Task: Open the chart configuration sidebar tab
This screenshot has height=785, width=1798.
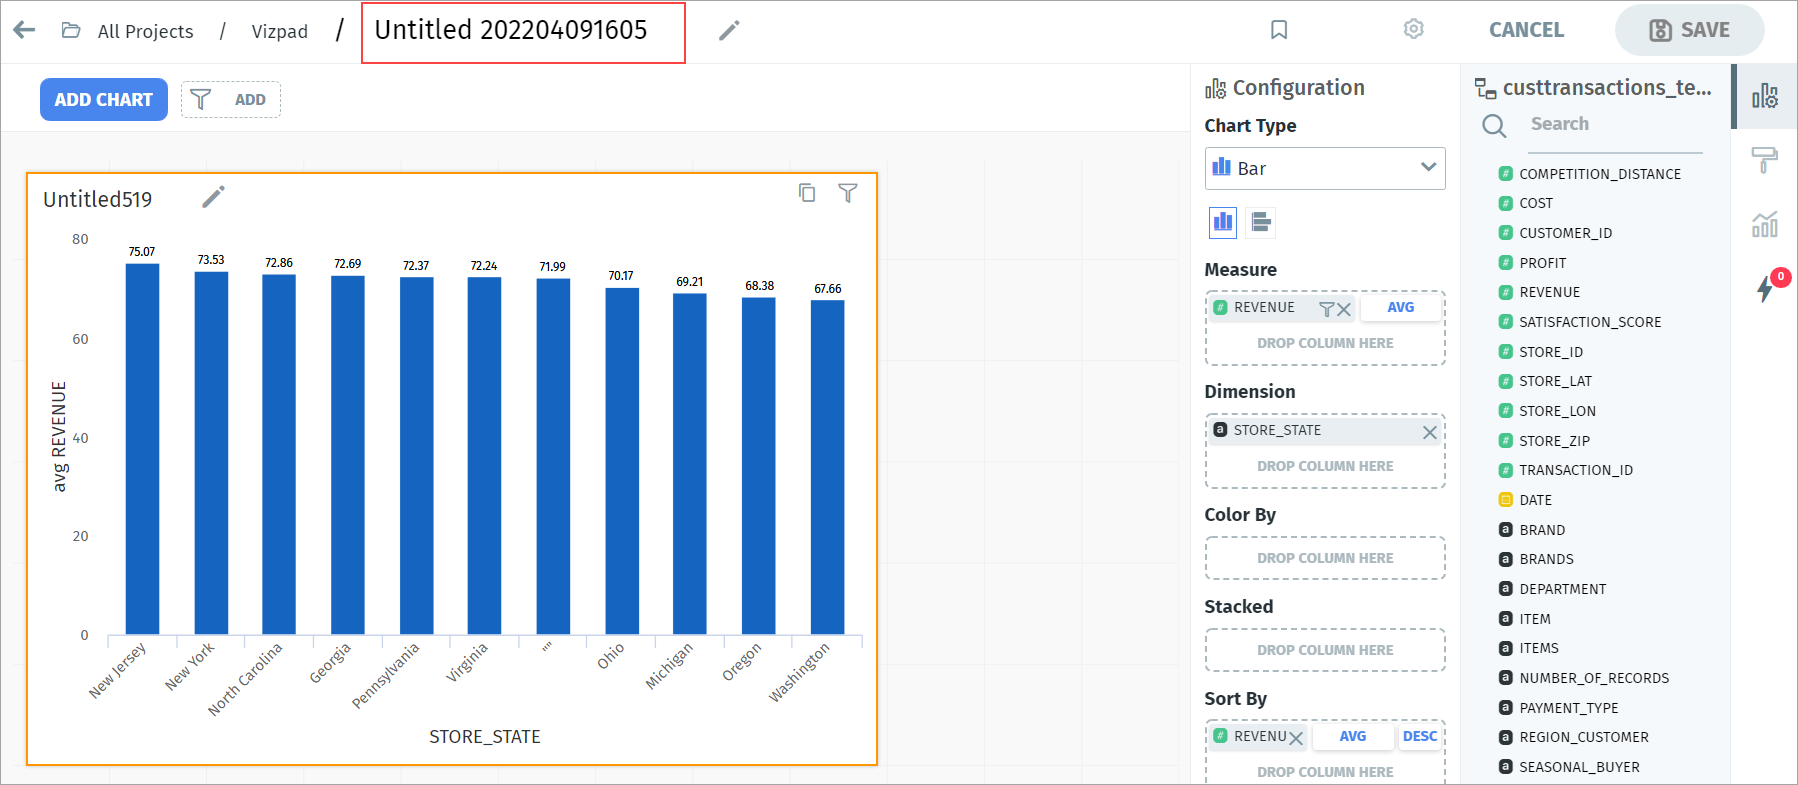Action: pos(1765,96)
